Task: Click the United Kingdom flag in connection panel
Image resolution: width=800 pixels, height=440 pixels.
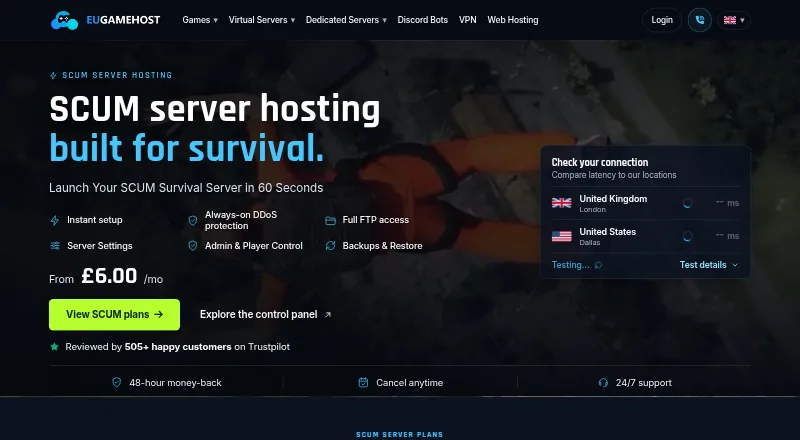Action: (562, 203)
